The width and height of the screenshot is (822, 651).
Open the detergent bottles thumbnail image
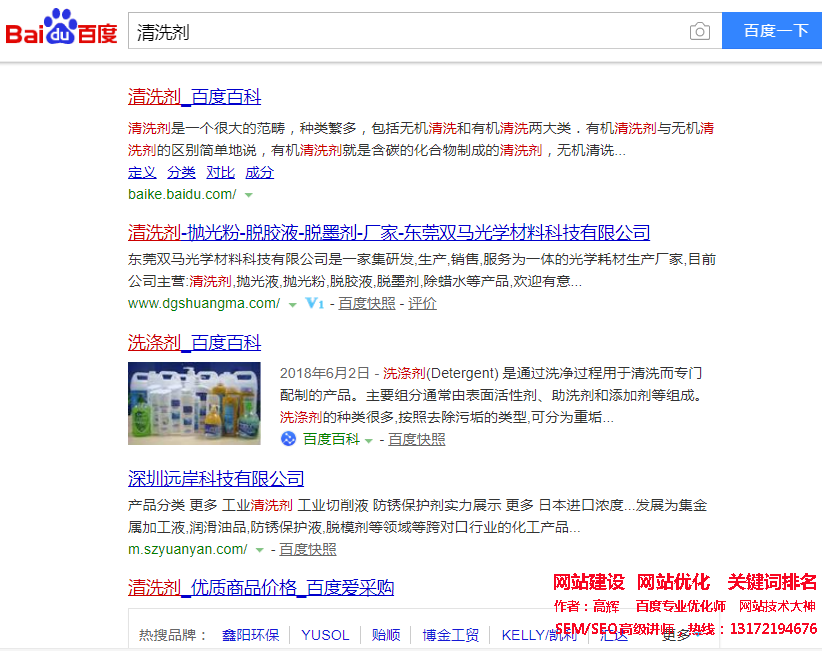point(194,403)
